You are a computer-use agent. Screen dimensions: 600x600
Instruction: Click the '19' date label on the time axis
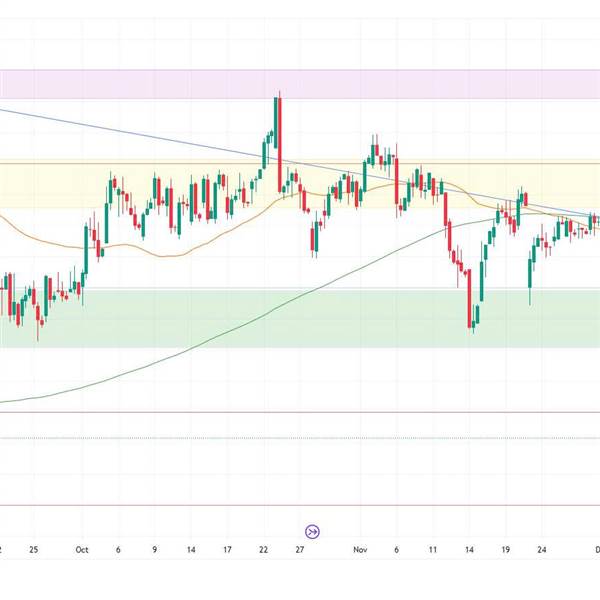505,549
